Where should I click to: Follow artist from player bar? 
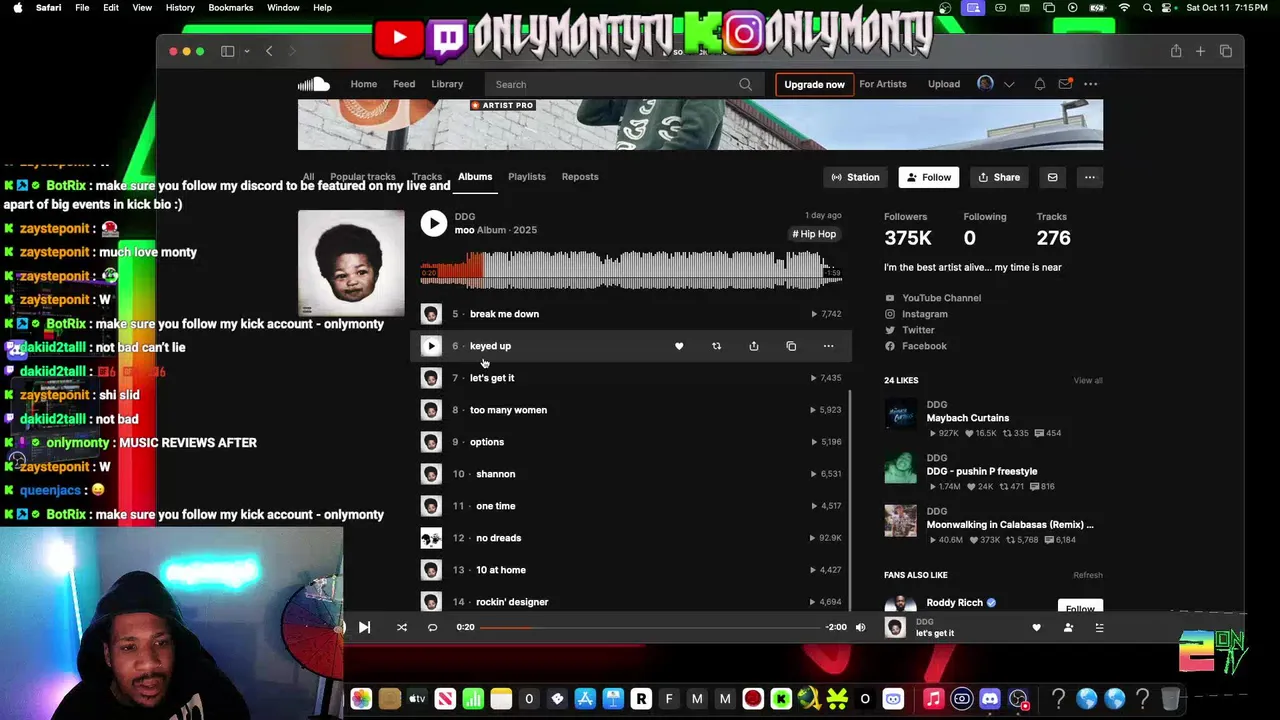click(1068, 627)
